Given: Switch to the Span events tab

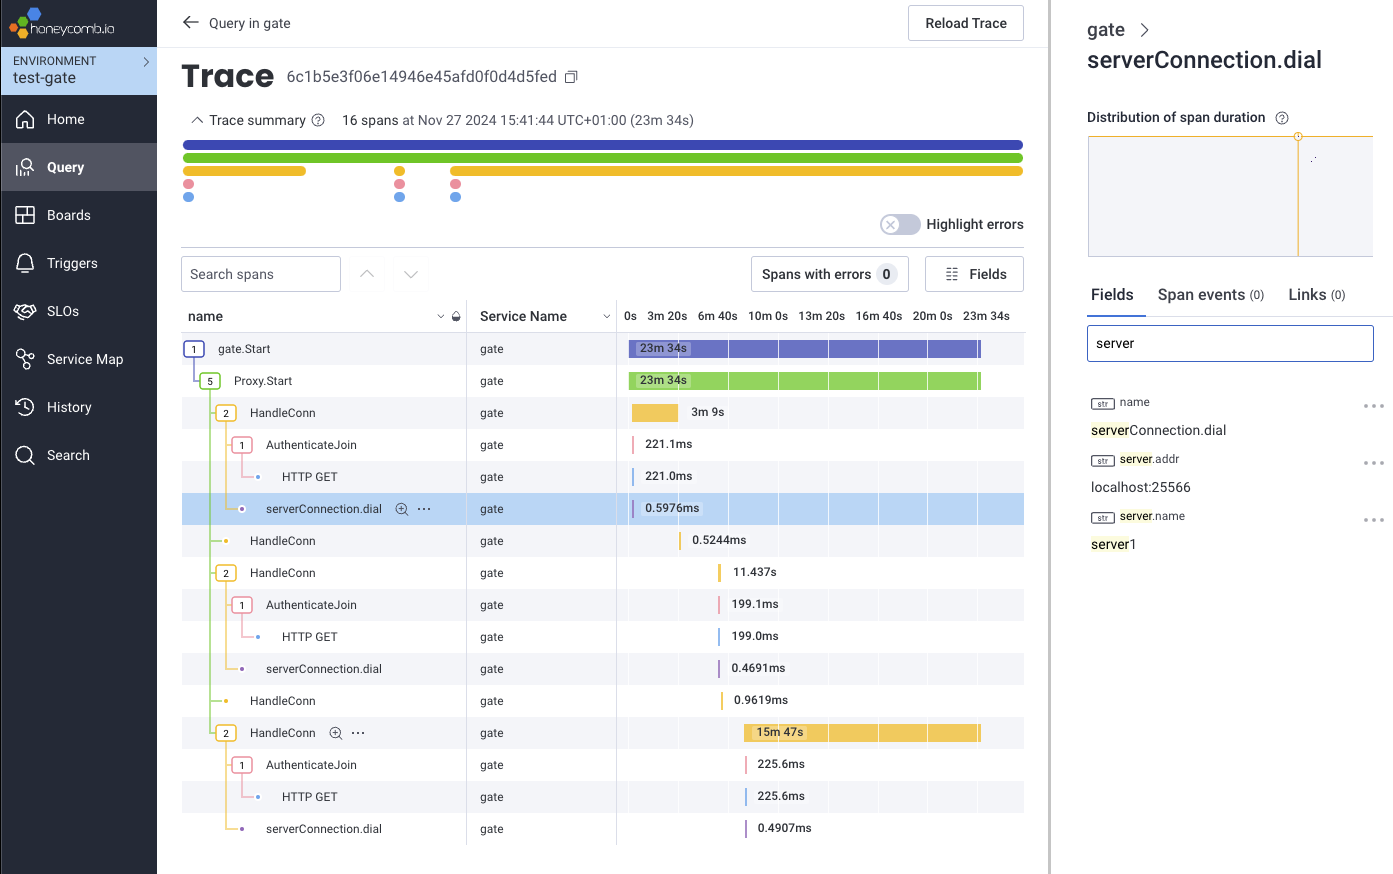Looking at the screenshot, I should pyautogui.click(x=1210, y=295).
